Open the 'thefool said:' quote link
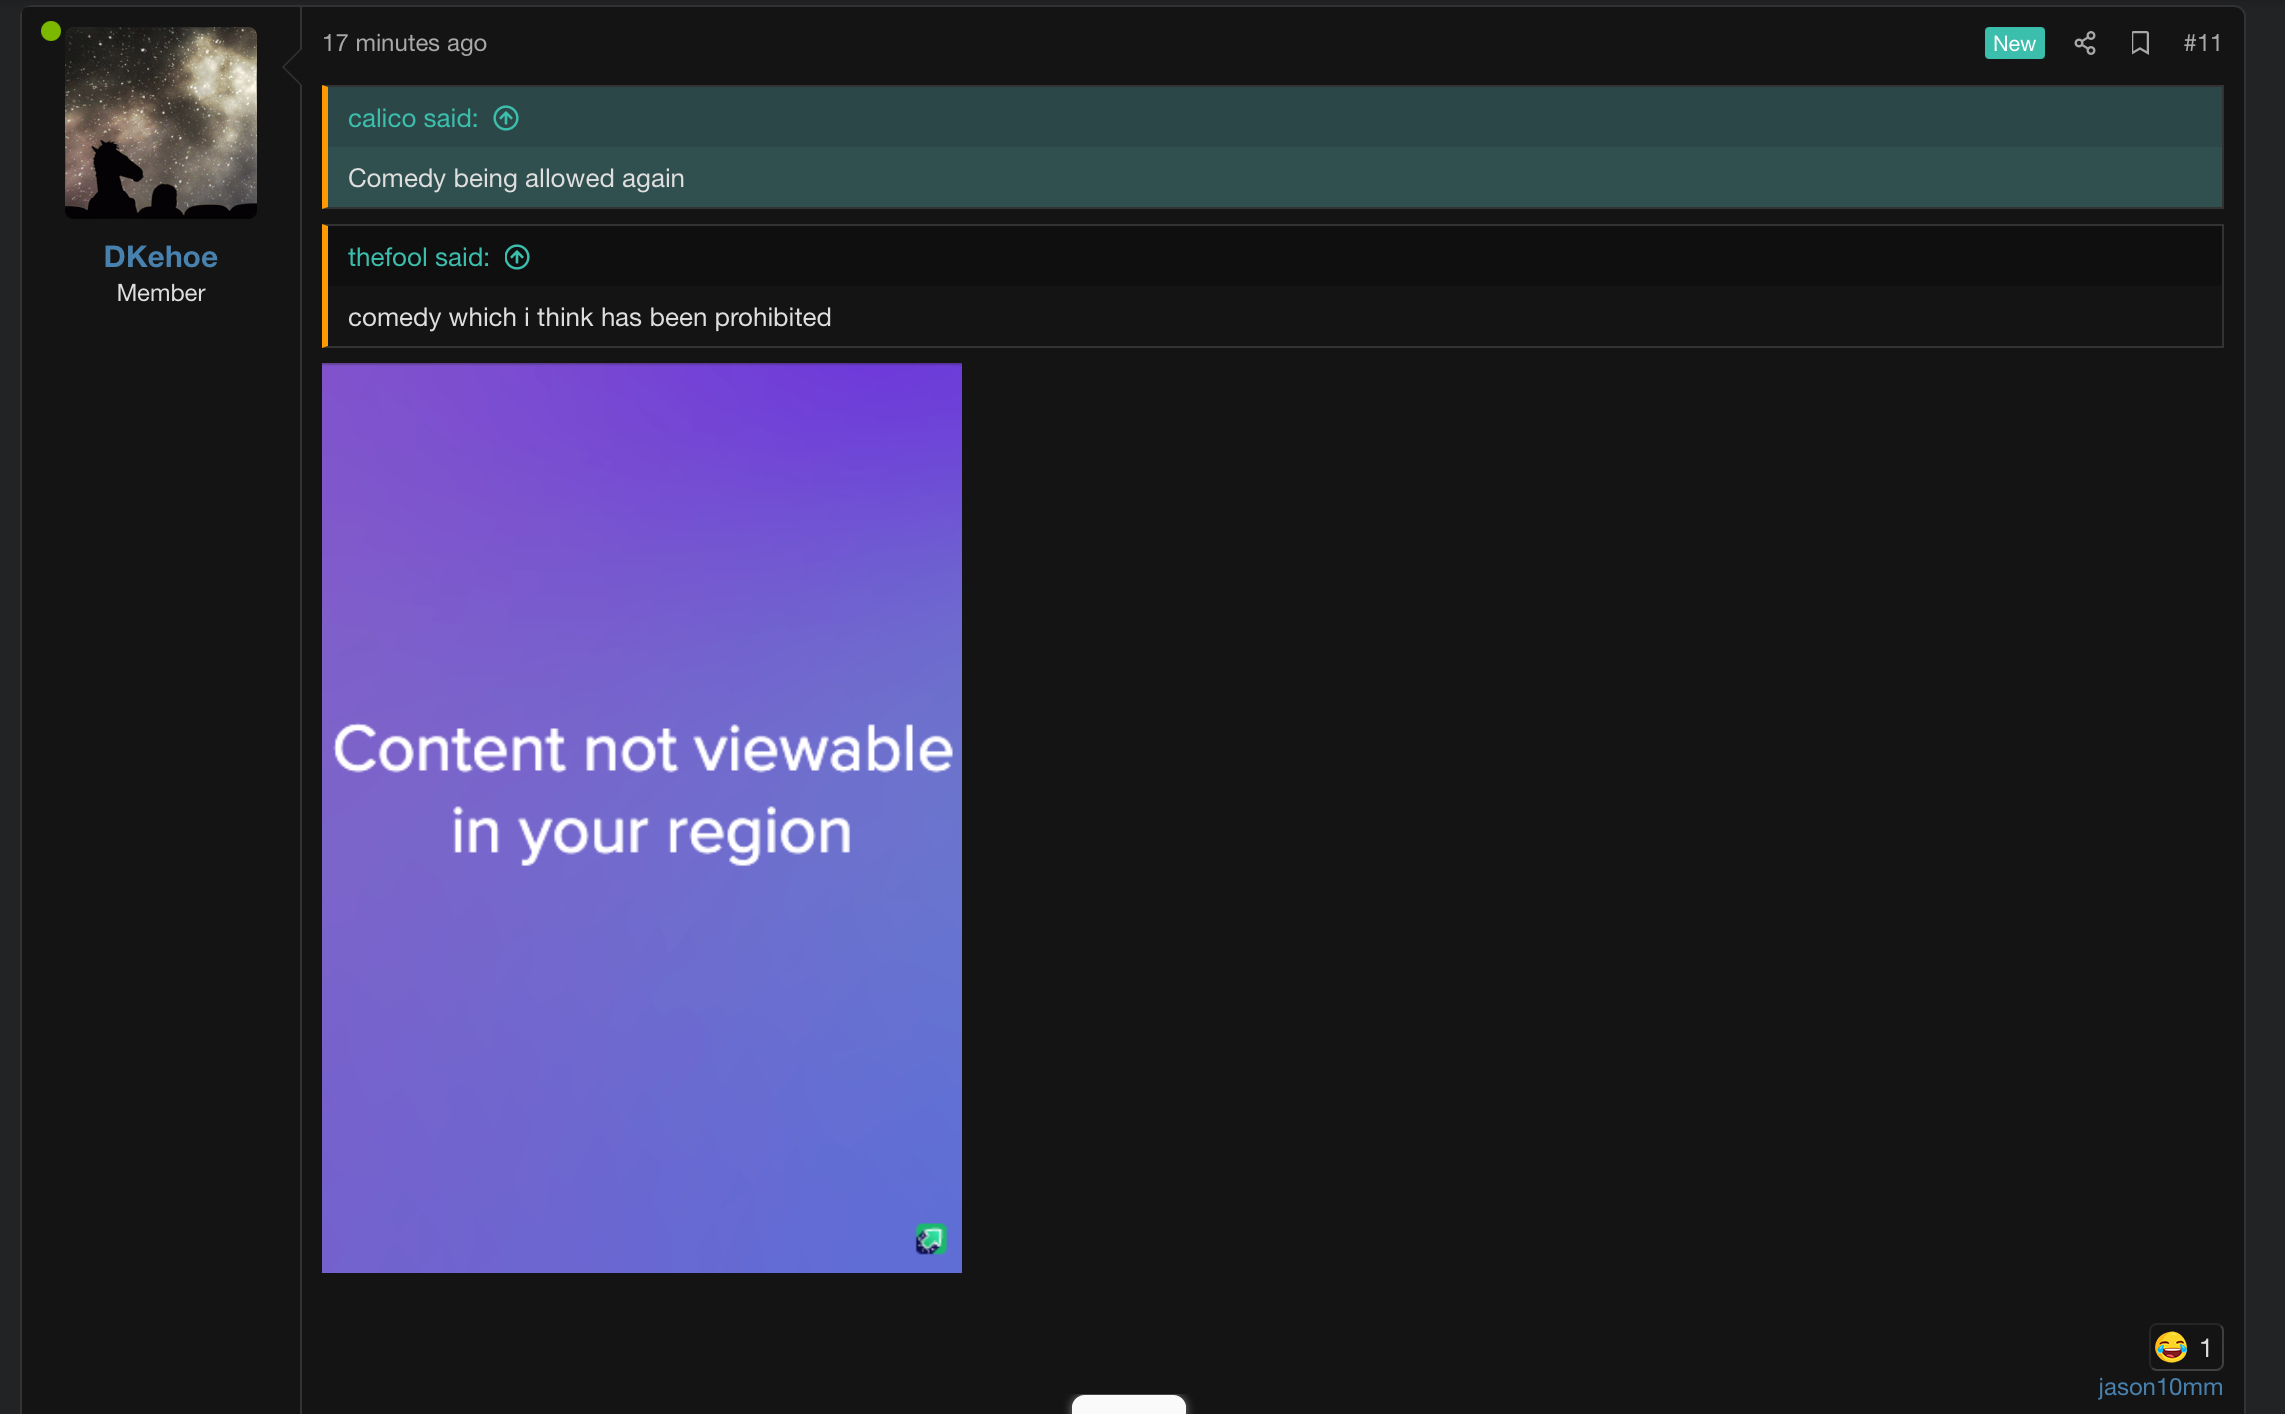 tap(419, 257)
